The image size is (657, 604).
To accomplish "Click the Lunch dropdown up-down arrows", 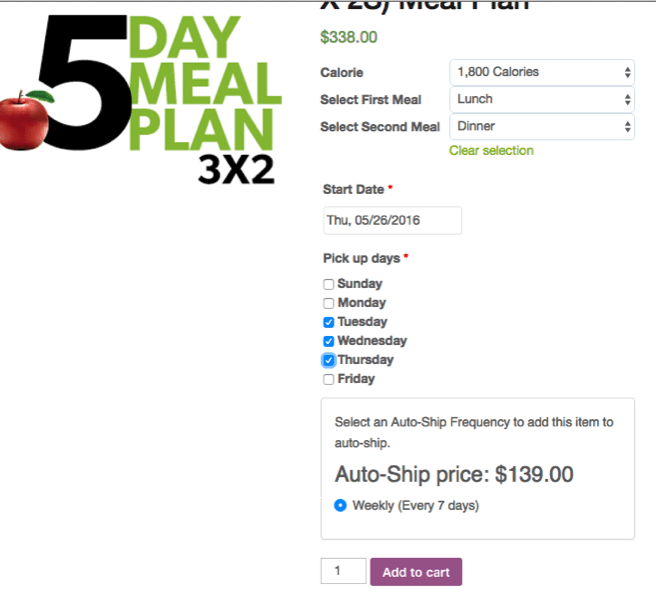I will 627,100.
